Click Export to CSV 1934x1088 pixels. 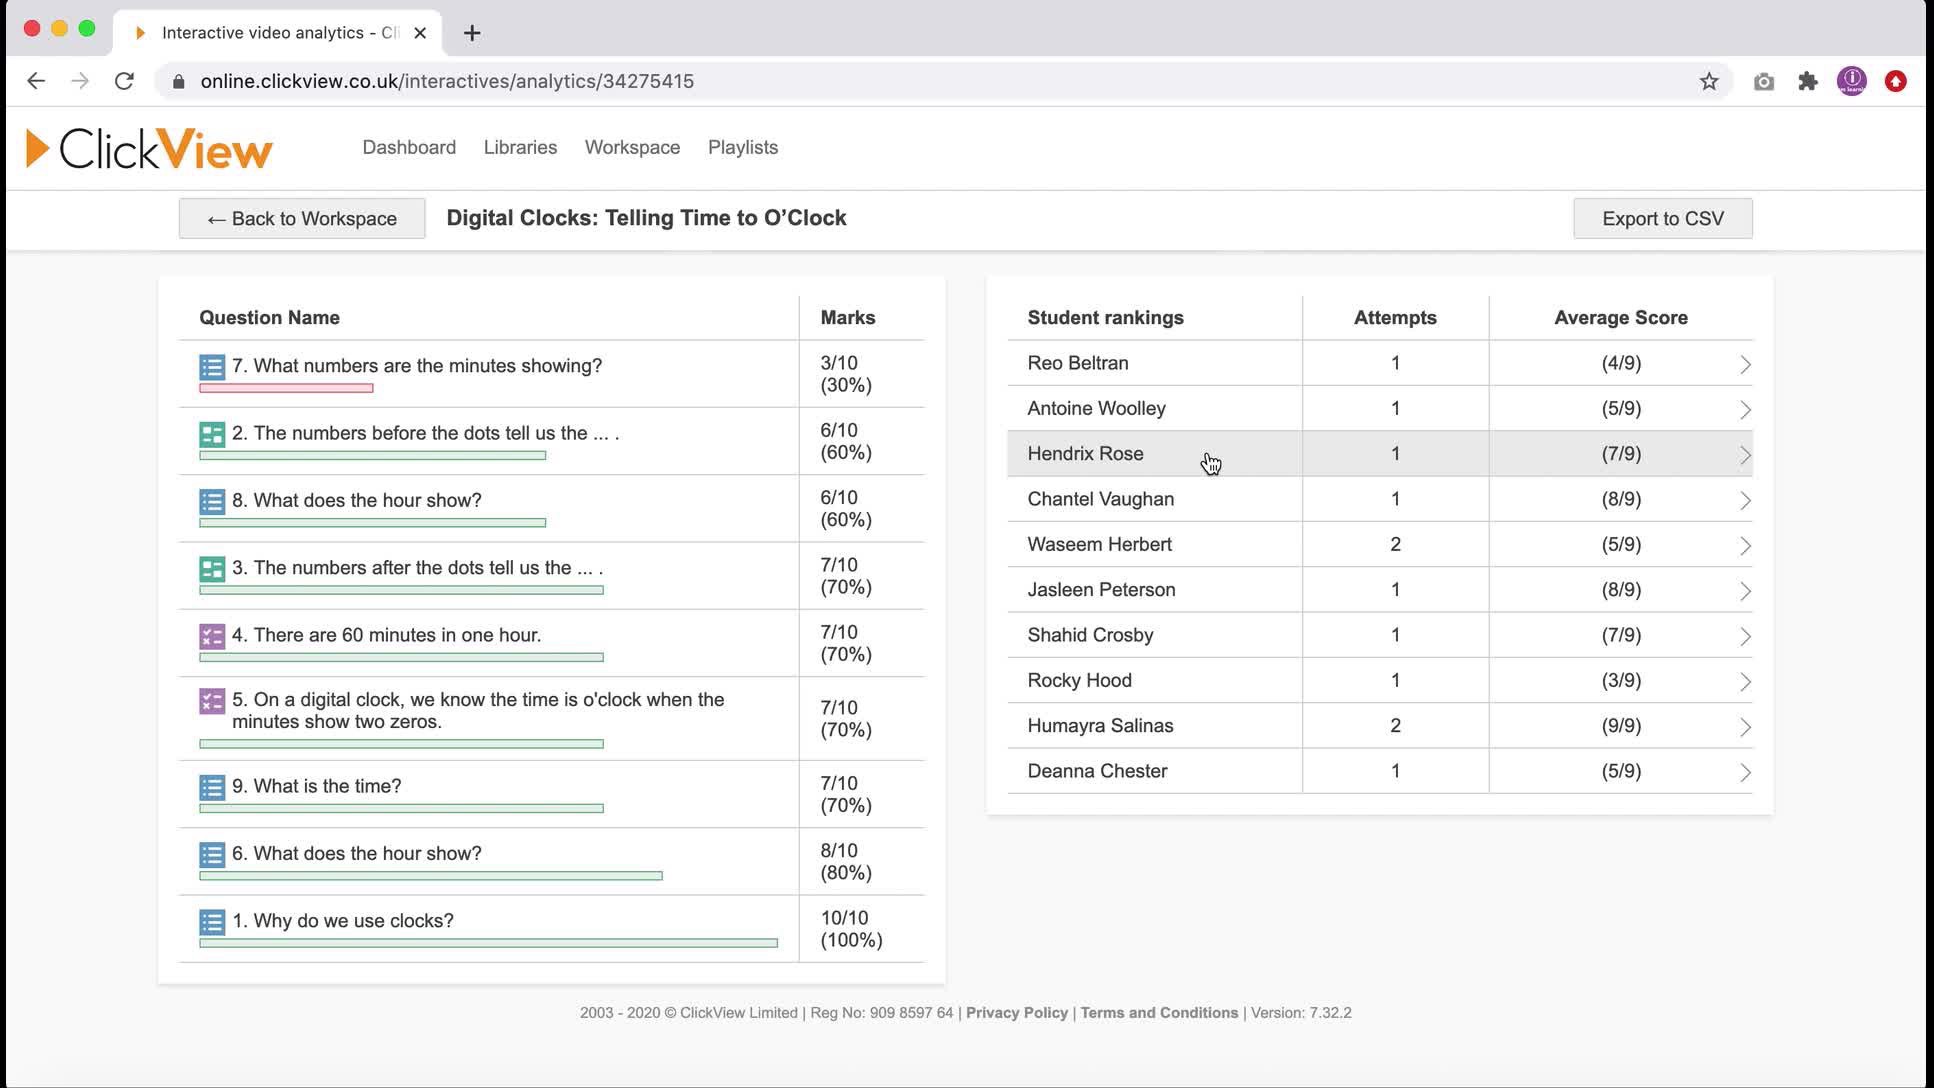[1662, 218]
